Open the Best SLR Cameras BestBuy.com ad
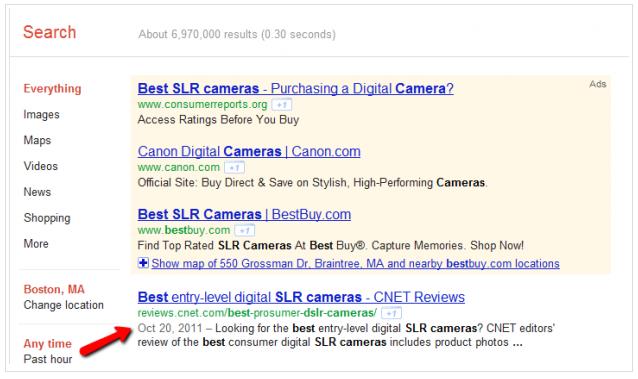This screenshot has width=638, height=379. (244, 214)
